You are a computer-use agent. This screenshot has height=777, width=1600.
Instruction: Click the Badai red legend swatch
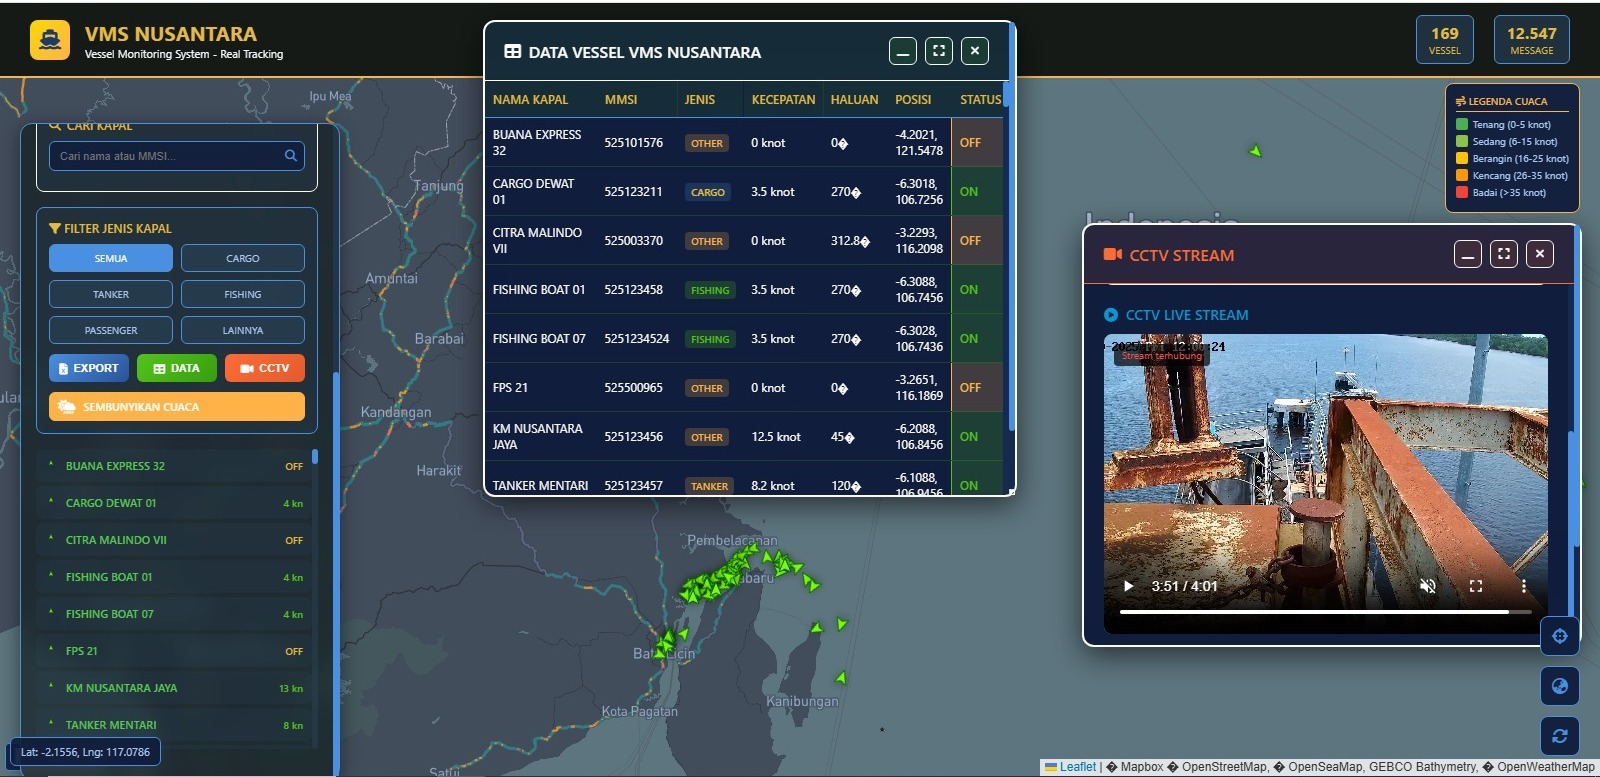pyautogui.click(x=1462, y=192)
